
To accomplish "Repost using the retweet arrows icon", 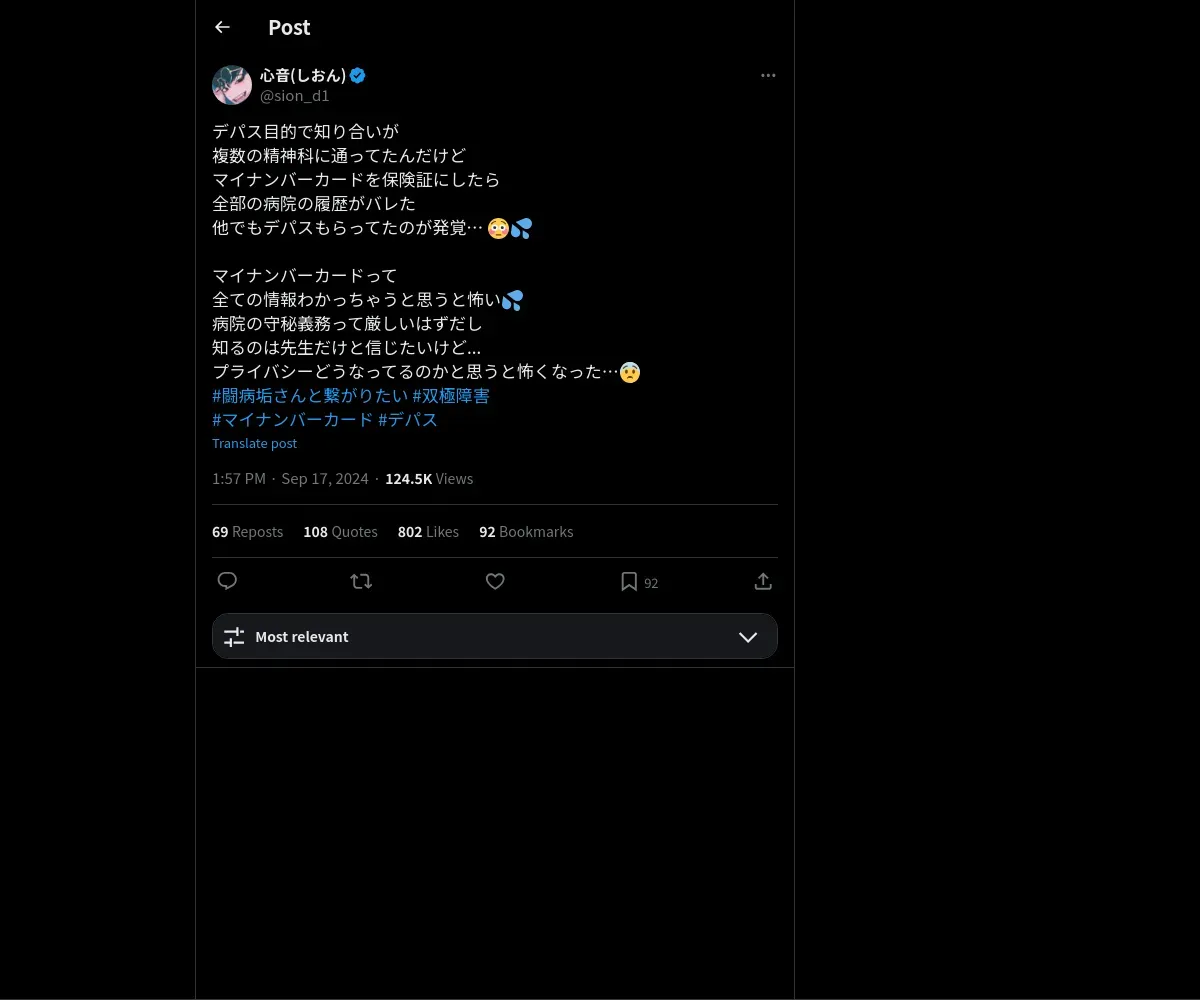I will 361,581.
